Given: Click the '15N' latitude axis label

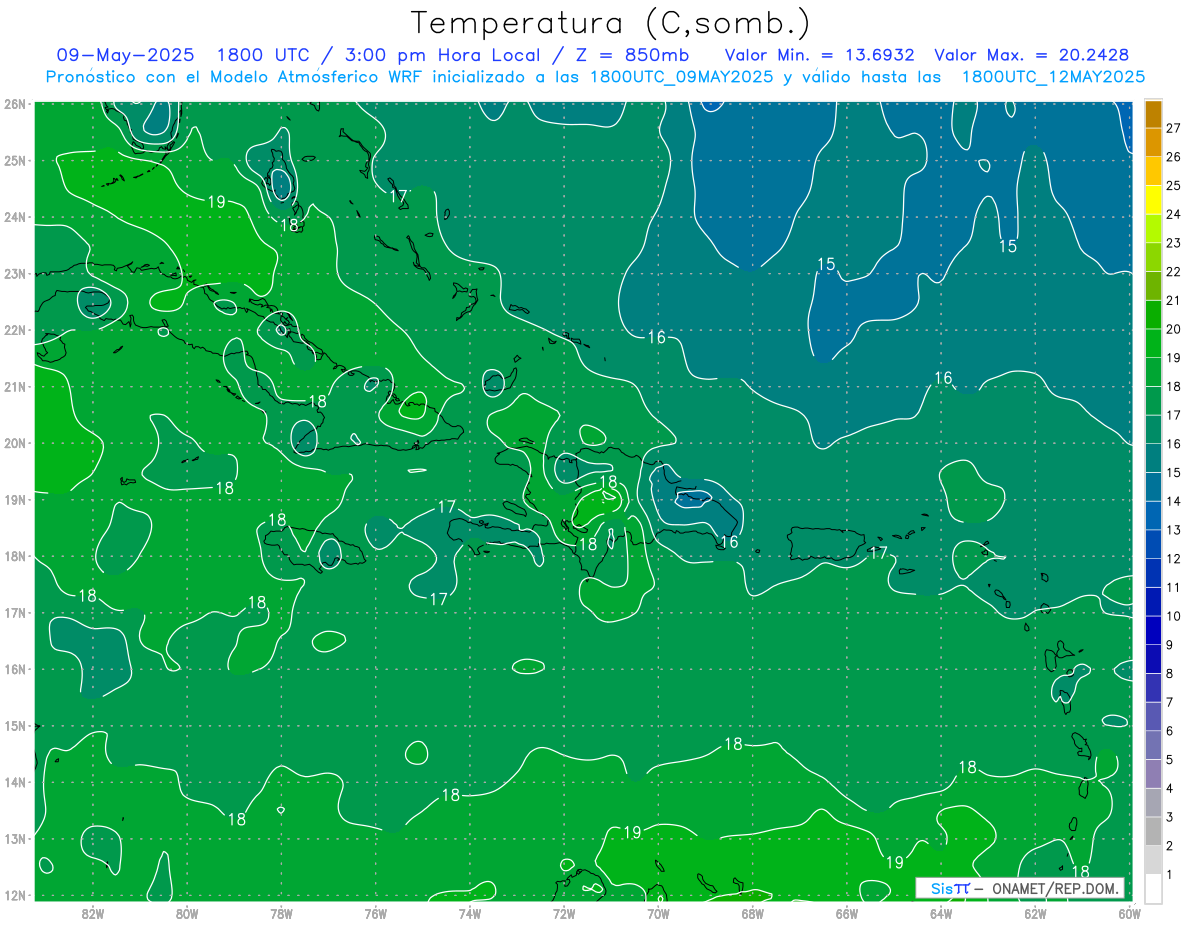Looking at the screenshot, I should click(x=14, y=725).
